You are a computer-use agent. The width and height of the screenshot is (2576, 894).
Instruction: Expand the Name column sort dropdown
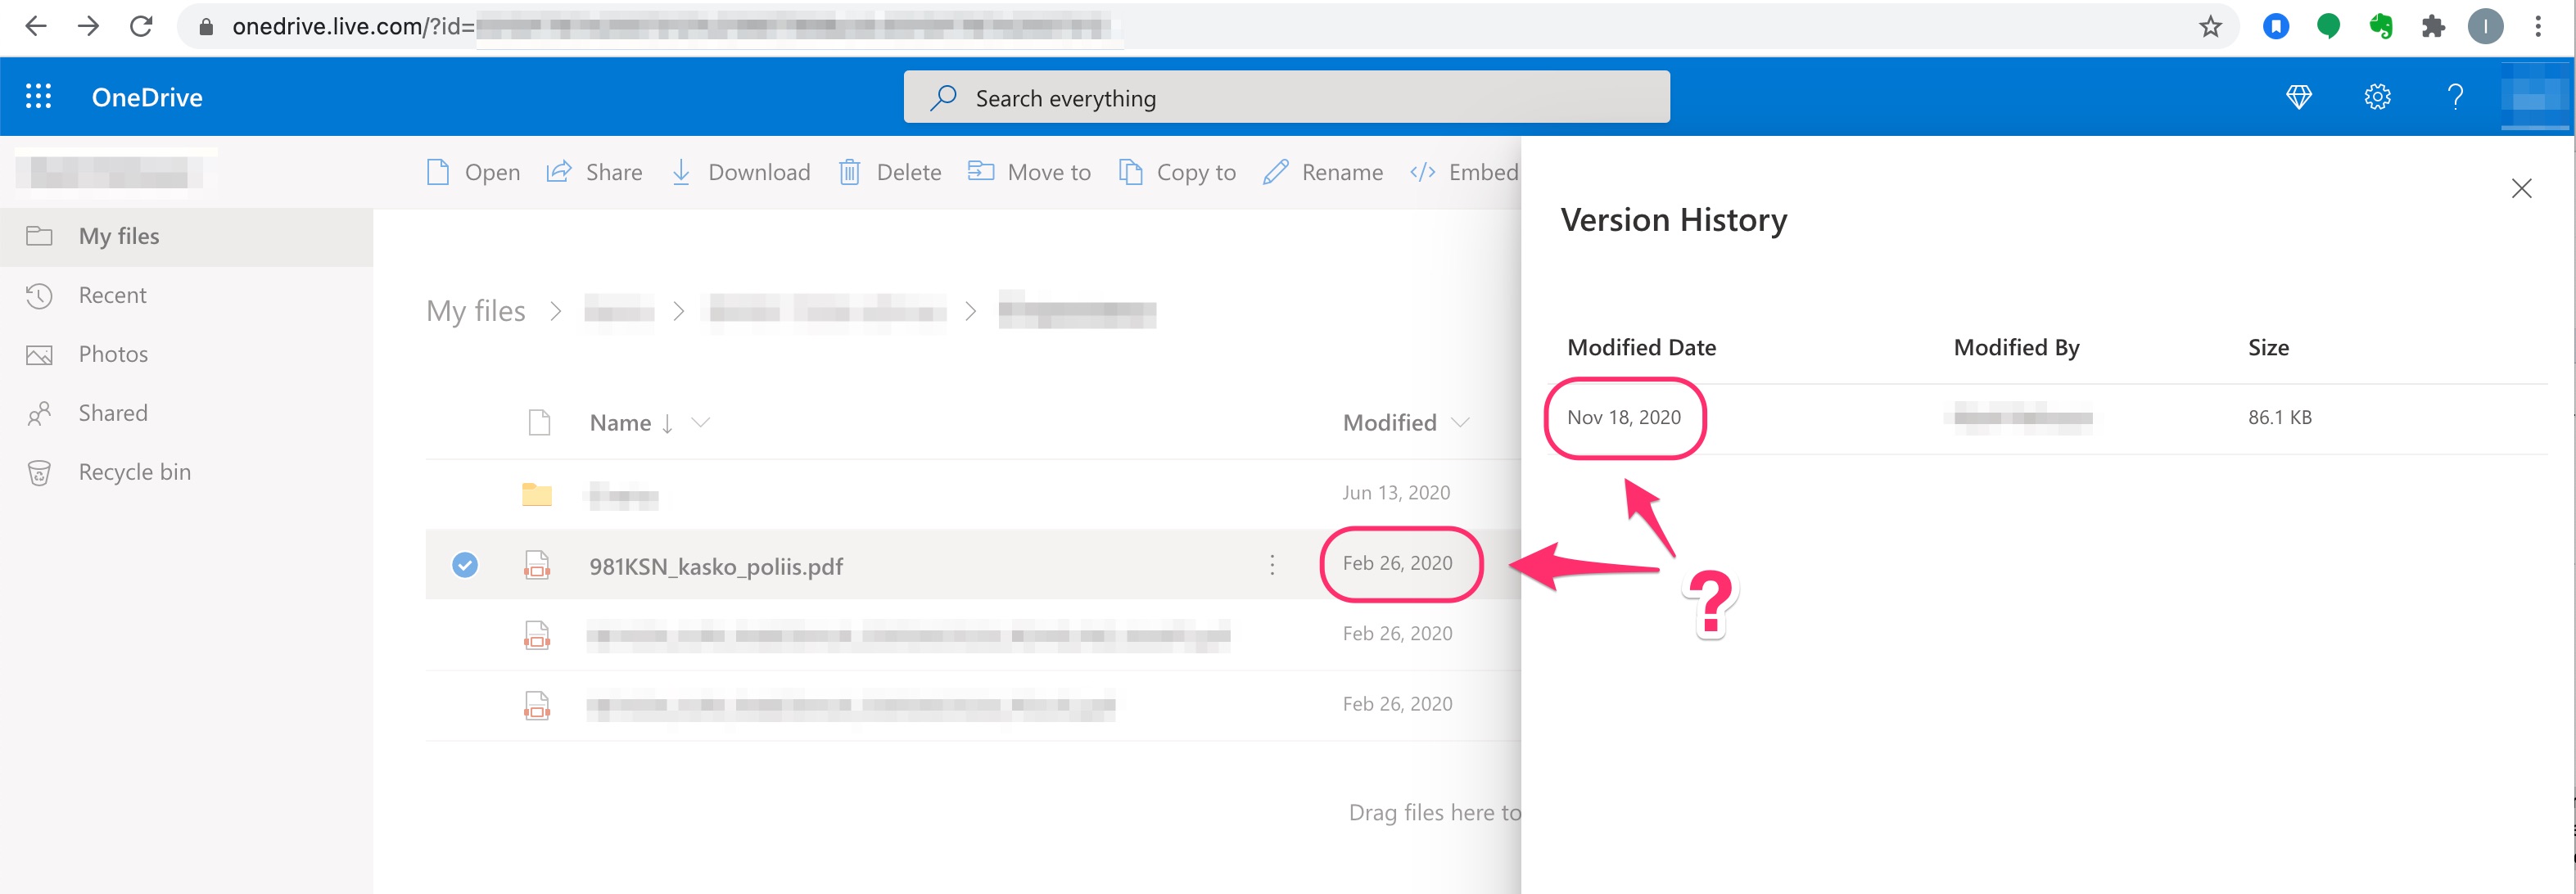[701, 423]
